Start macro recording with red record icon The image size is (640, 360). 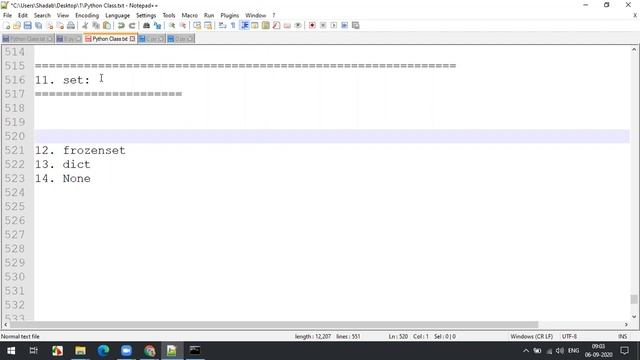[312, 25]
